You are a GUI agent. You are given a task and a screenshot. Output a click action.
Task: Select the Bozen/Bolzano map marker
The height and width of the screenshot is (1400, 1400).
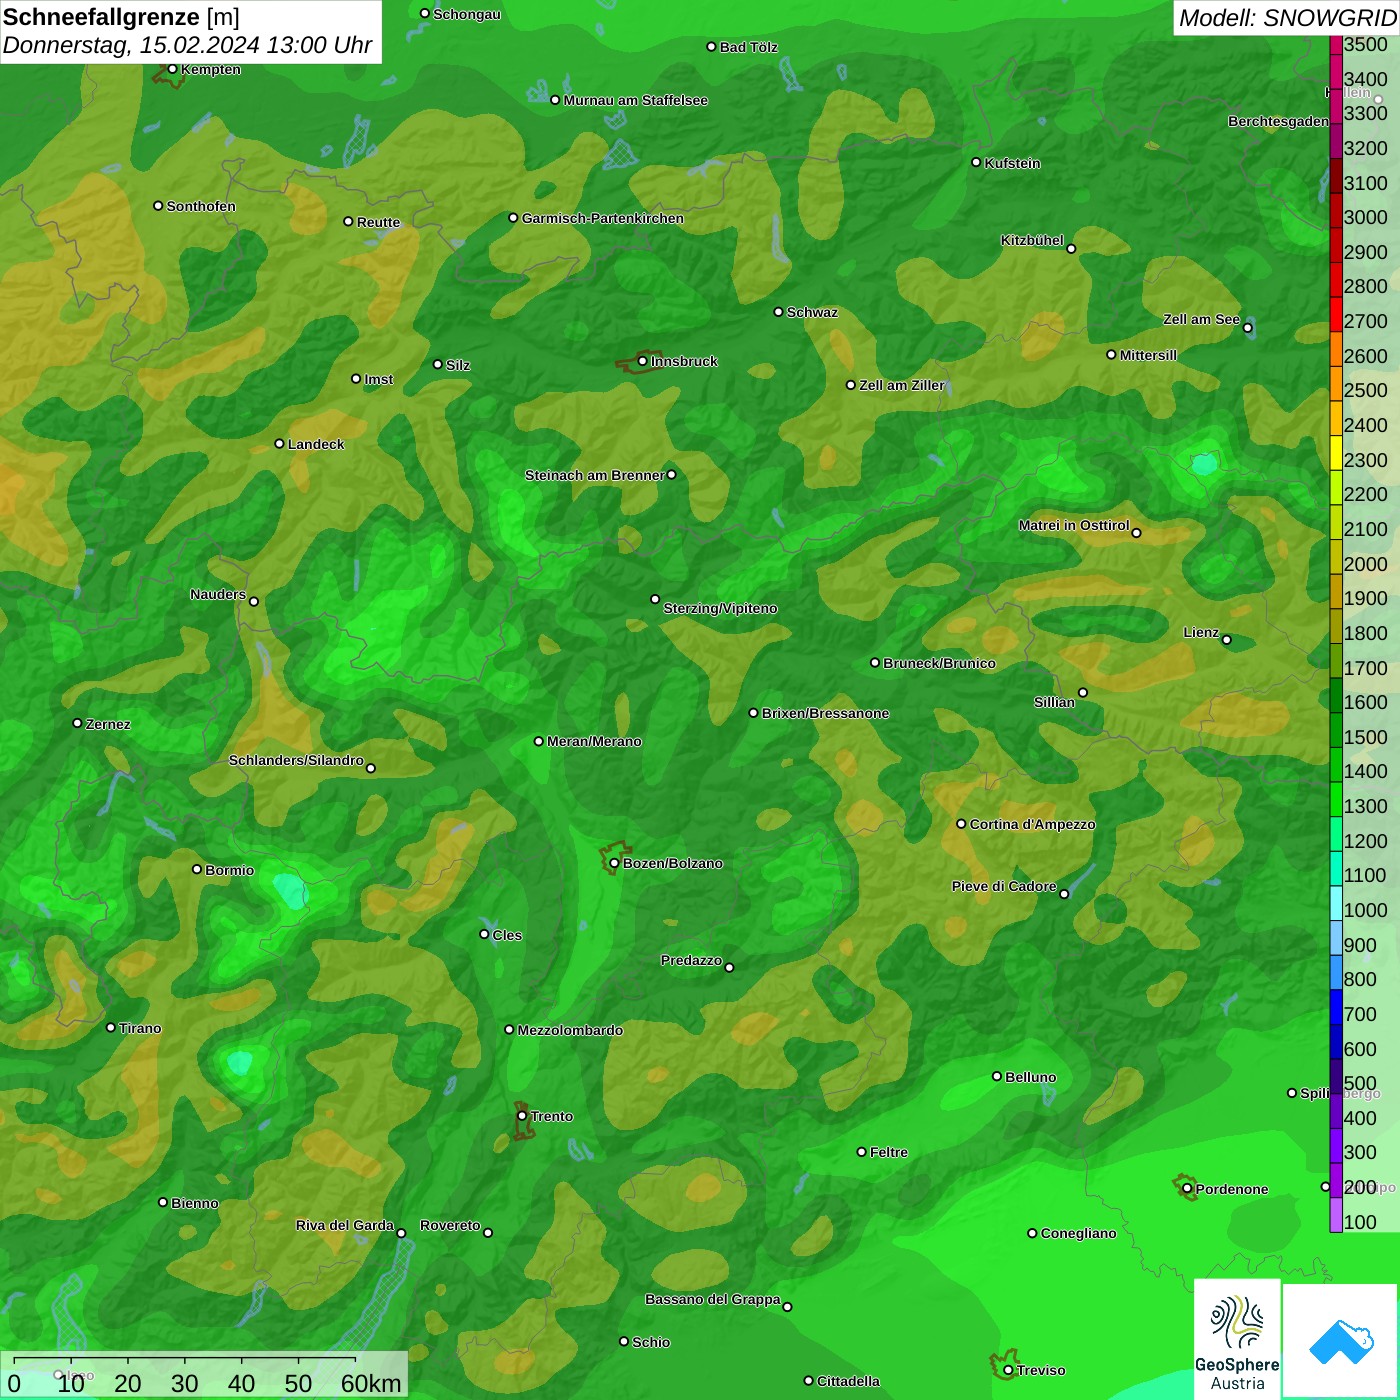[x=614, y=863]
